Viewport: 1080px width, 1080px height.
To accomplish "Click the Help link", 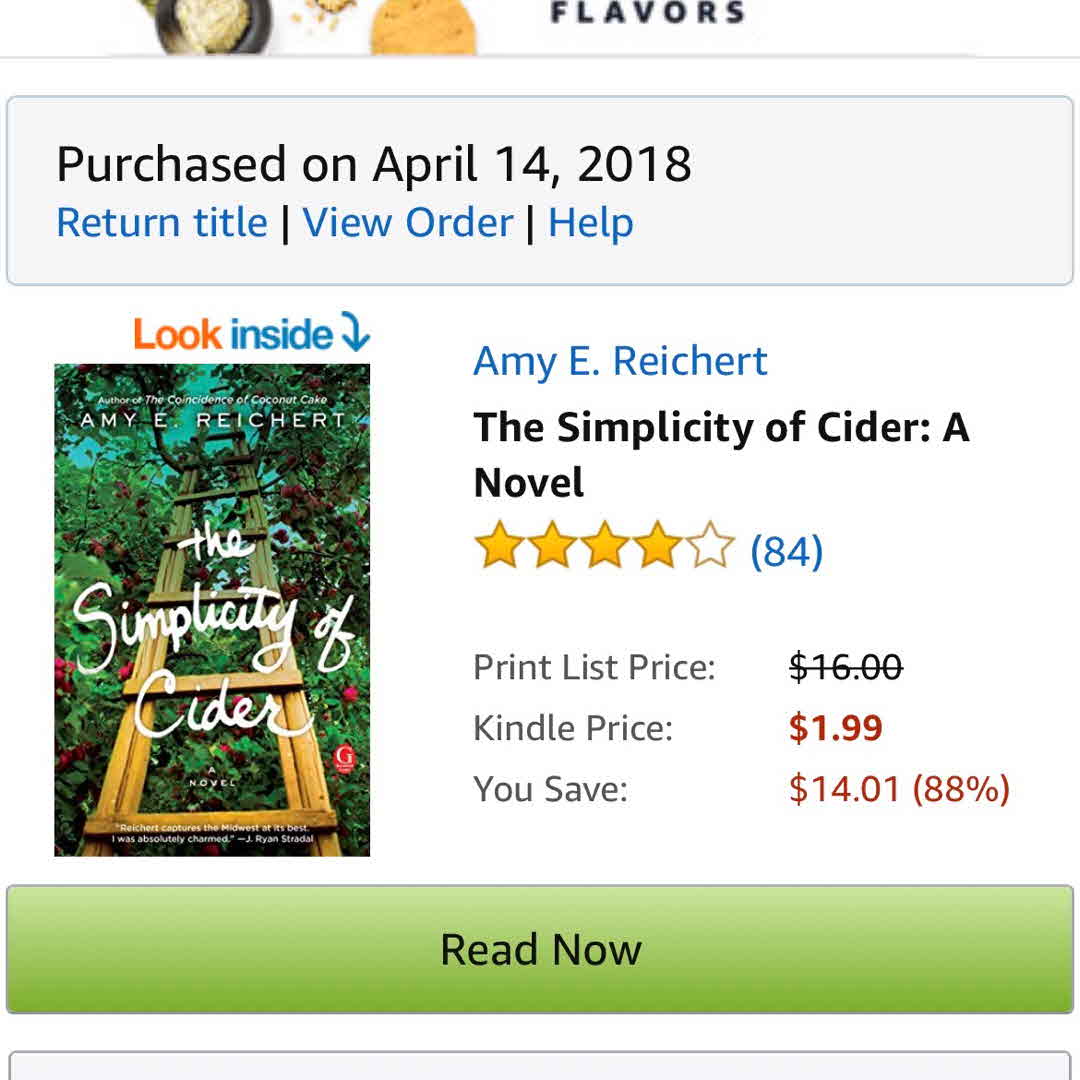I will point(590,222).
